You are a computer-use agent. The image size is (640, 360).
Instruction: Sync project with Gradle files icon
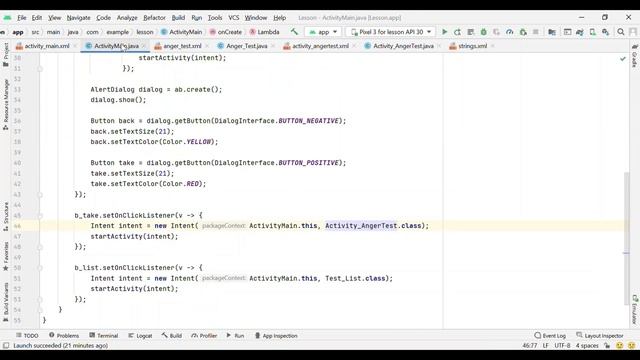tap(580, 32)
